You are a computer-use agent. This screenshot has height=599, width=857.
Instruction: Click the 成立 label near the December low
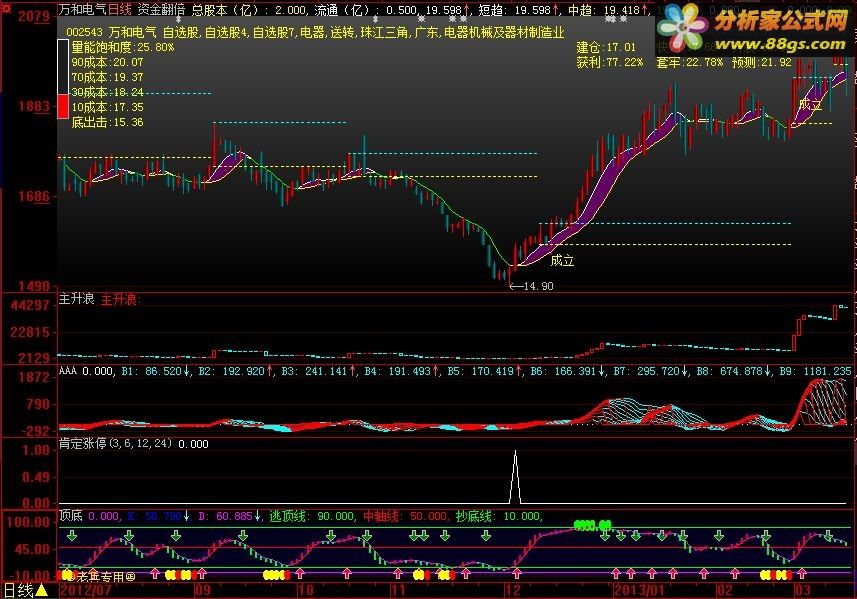[x=562, y=261]
